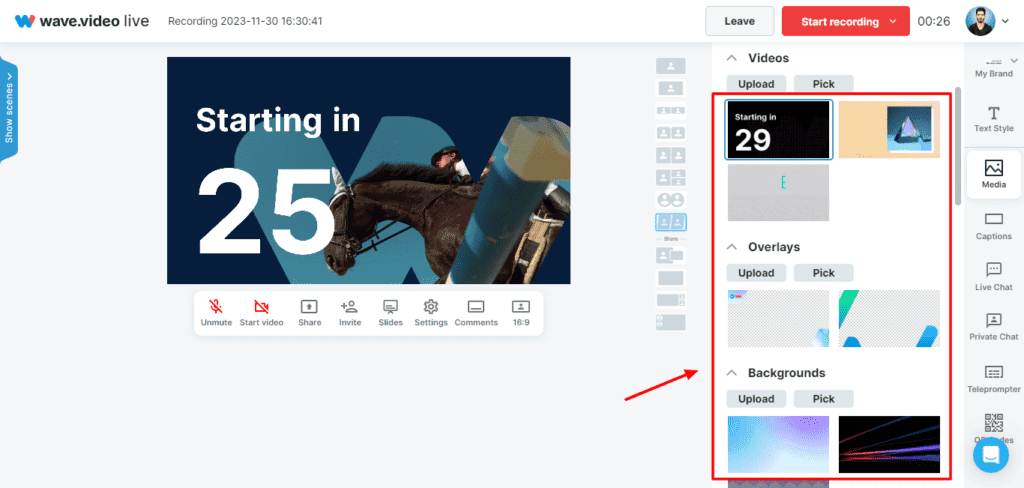Click Upload under Backgrounds

pos(756,399)
